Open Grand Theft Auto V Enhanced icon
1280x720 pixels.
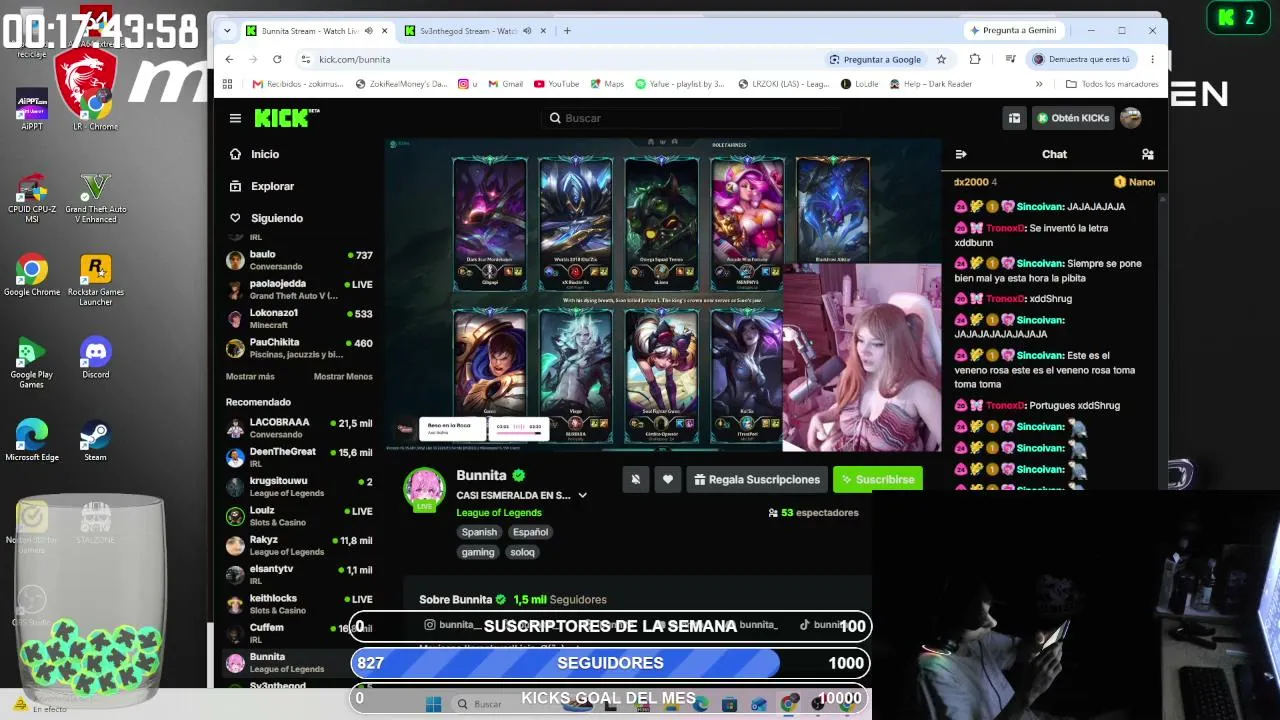point(96,198)
